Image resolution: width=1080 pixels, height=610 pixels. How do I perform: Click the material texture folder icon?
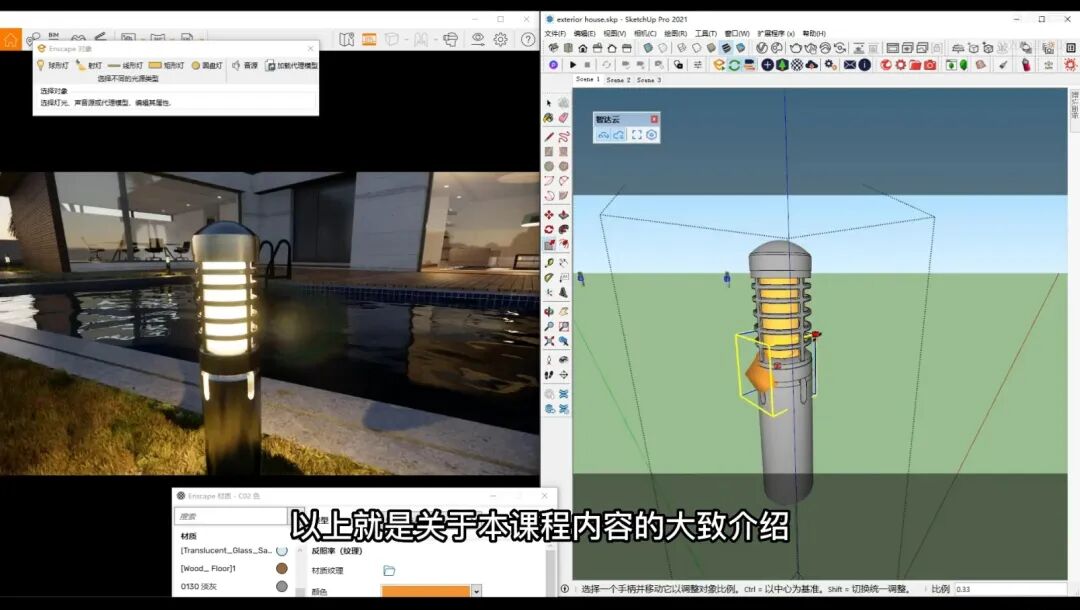(389, 571)
